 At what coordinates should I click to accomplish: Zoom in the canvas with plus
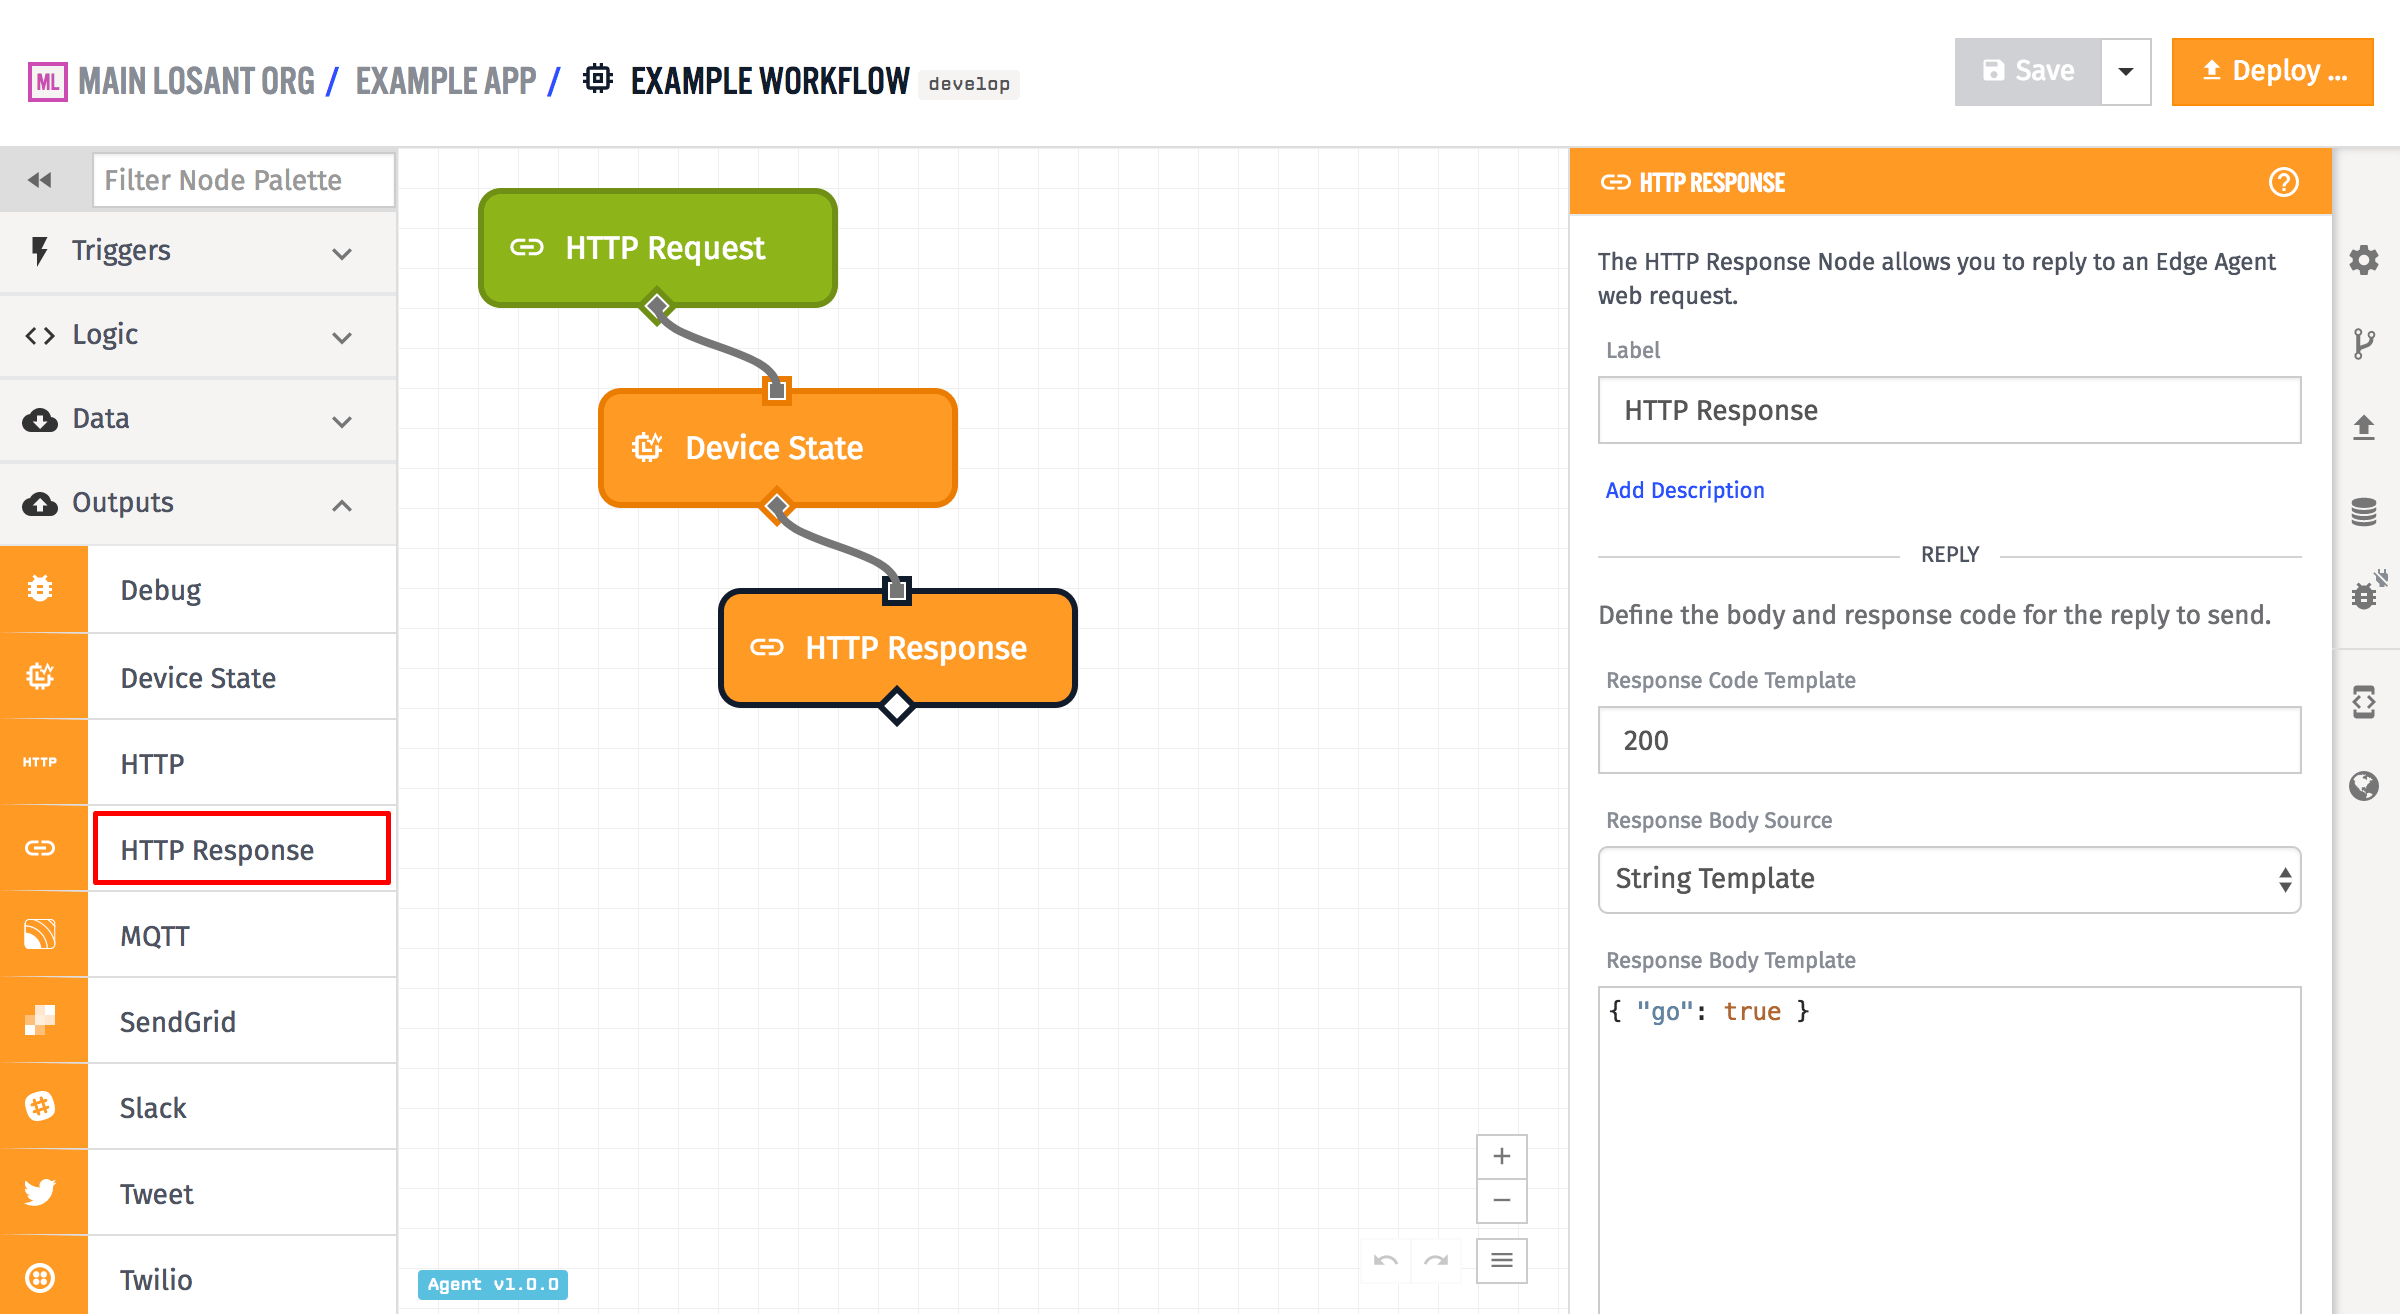[1502, 1157]
